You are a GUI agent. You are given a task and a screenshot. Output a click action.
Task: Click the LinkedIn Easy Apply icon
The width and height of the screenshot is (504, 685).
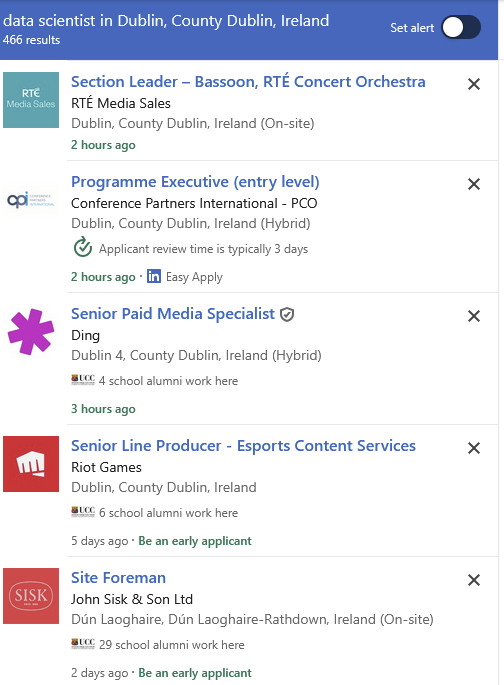click(154, 276)
